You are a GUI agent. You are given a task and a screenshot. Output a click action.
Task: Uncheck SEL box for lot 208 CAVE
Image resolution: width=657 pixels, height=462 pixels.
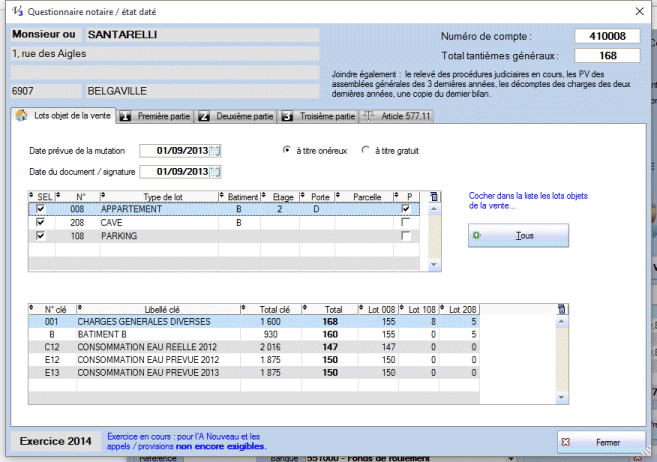pos(41,222)
